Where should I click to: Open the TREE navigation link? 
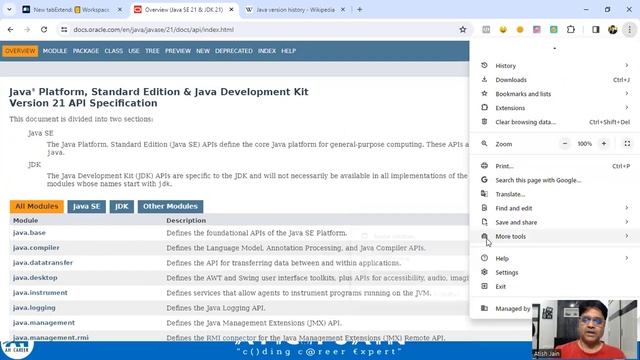[x=152, y=51]
